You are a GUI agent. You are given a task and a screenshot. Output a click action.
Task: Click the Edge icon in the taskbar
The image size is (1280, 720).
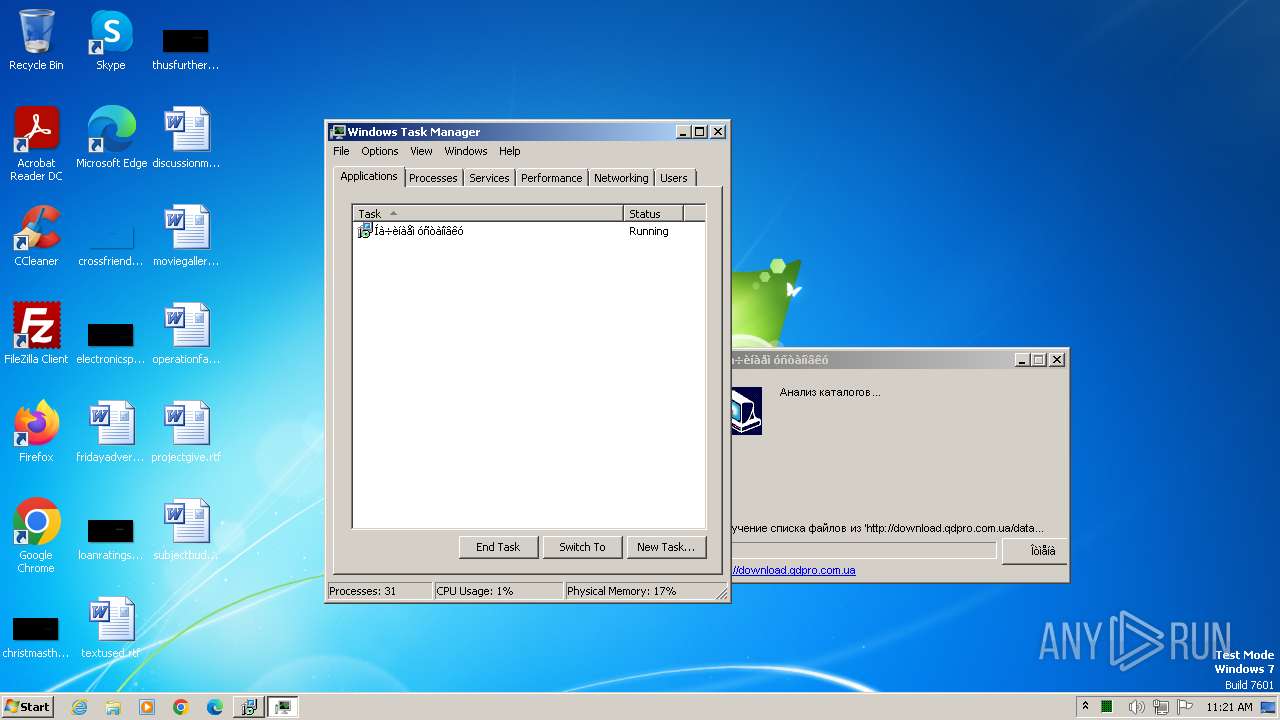[215, 707]
